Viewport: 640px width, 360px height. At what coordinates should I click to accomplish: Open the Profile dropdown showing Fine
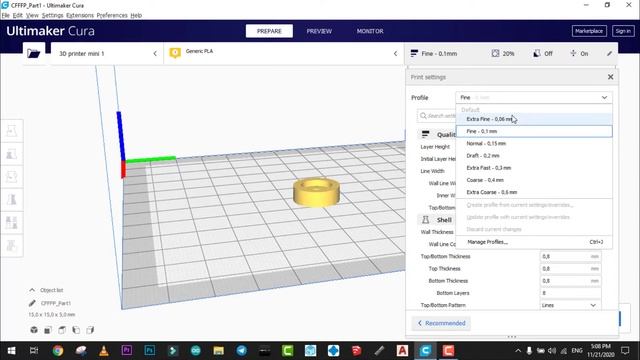pyautogui.click(x=534, y=98)
